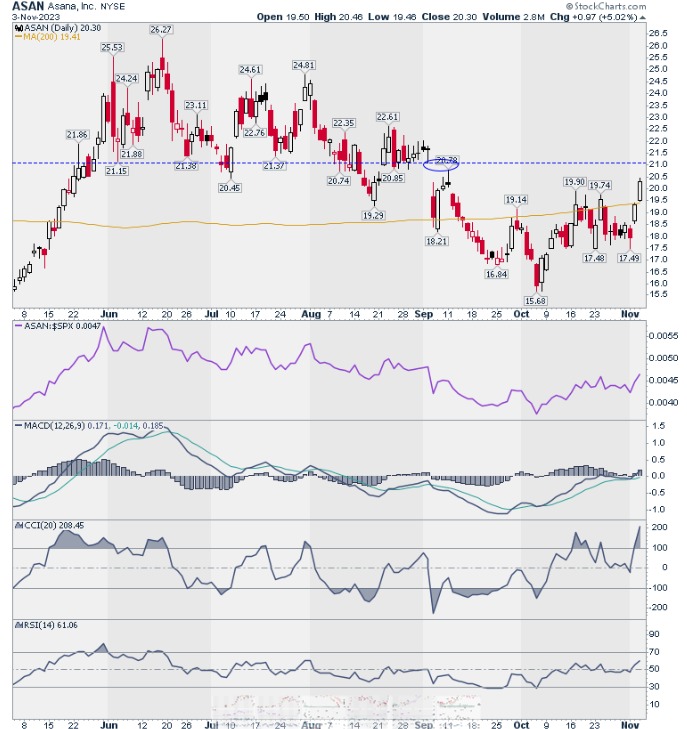Click the 19.90 high price label
This screenshot has height=729, width=687.
tap(574, 182)
